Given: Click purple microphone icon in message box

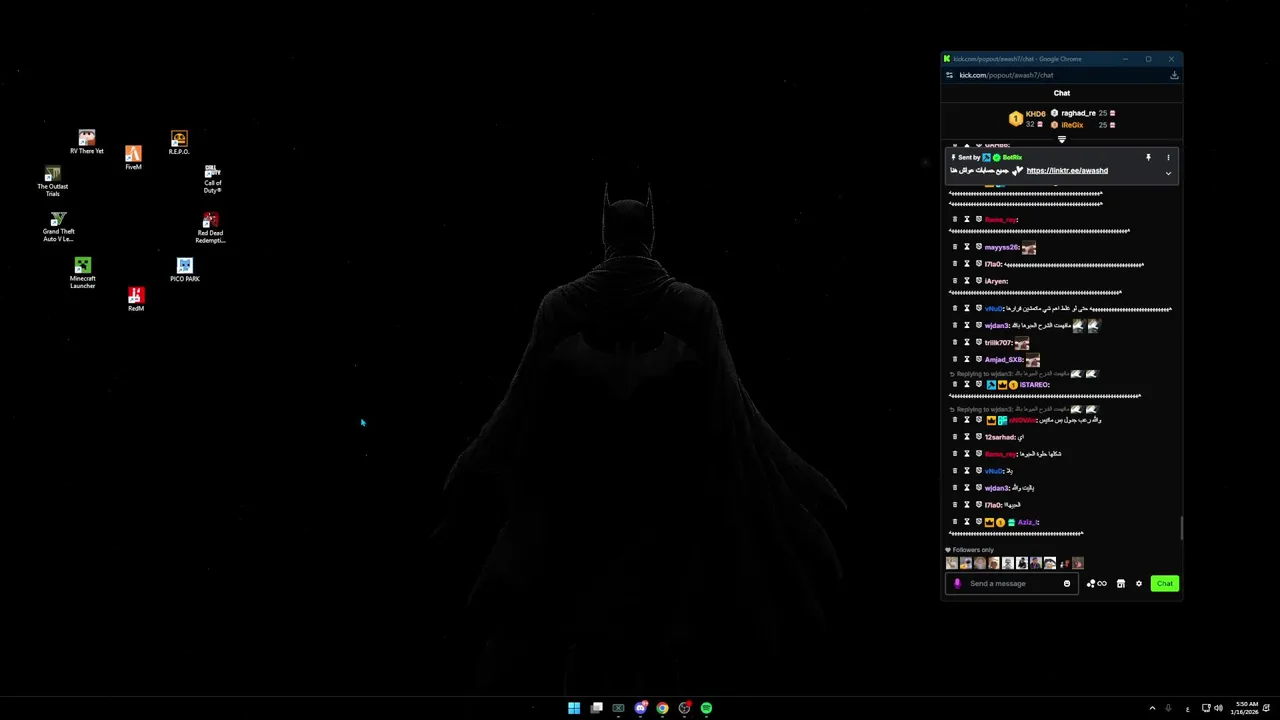Looking at the screenshot, I should click(x=957, y=583).
